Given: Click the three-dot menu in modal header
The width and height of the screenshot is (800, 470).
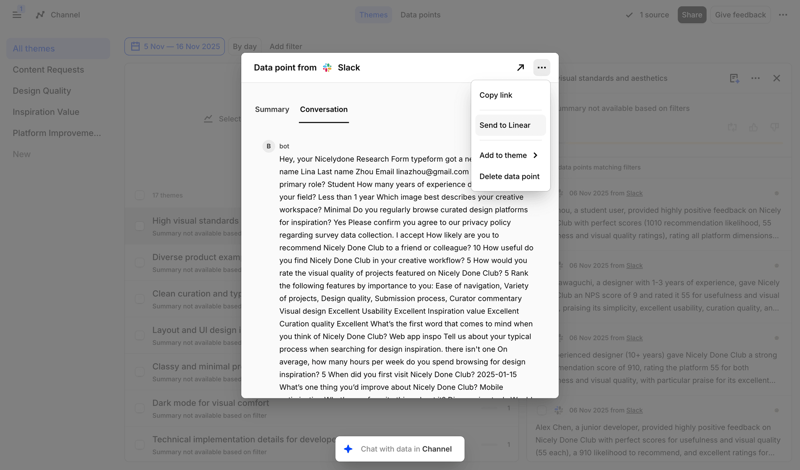Looking at the screenshot, I should [x=541, y=68].
